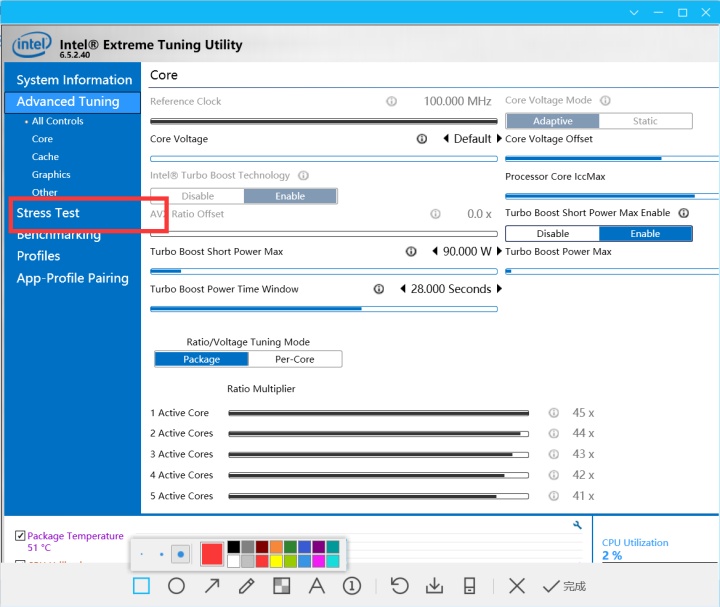Viewport: 720px width, 607px height.
Task: Select the largest brush size dot
Action: 180,554
